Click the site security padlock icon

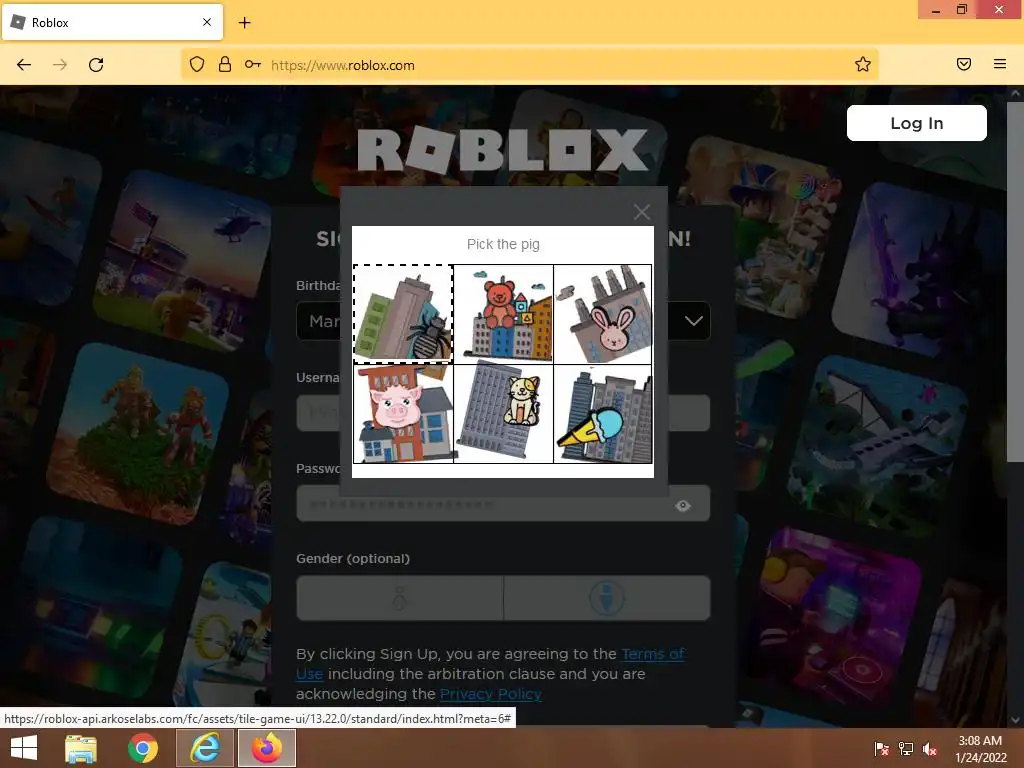pos(225,64)
